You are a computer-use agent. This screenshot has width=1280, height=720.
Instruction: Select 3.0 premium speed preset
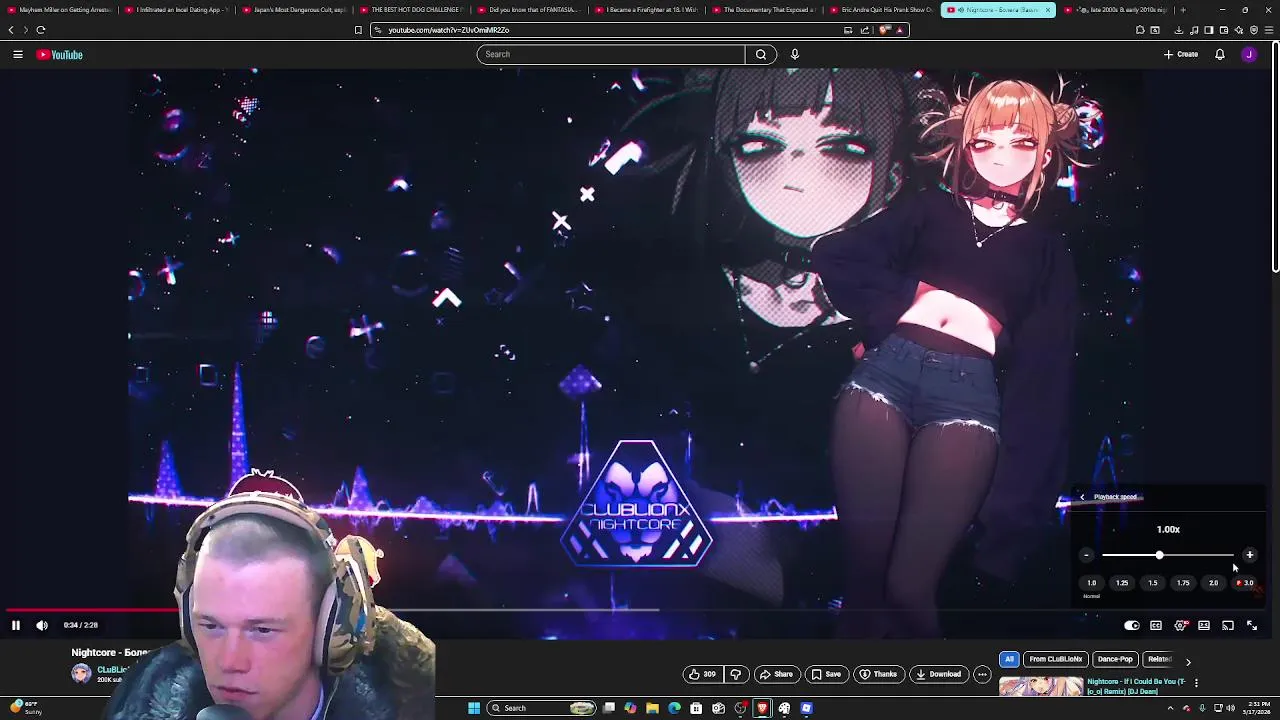[x=1245, y=583]
